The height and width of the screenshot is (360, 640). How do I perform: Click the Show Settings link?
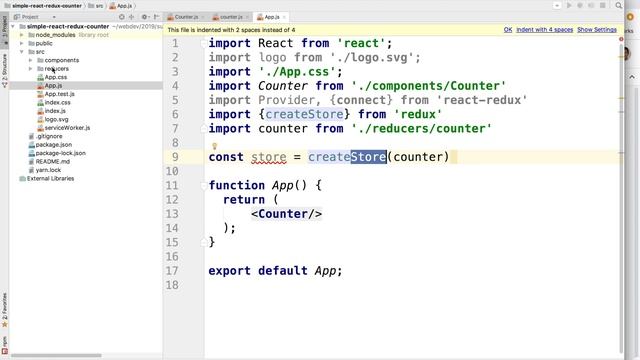tap(597, 30)
